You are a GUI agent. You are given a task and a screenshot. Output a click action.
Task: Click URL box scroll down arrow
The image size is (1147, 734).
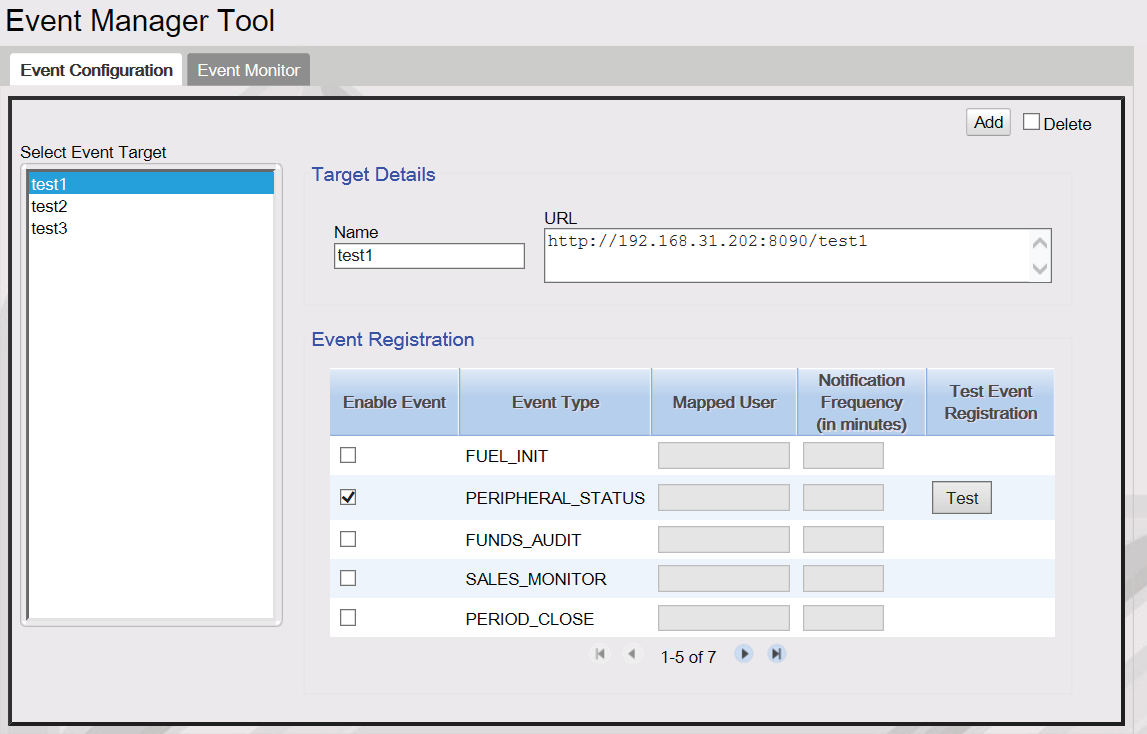click(x=1039, y=269)
